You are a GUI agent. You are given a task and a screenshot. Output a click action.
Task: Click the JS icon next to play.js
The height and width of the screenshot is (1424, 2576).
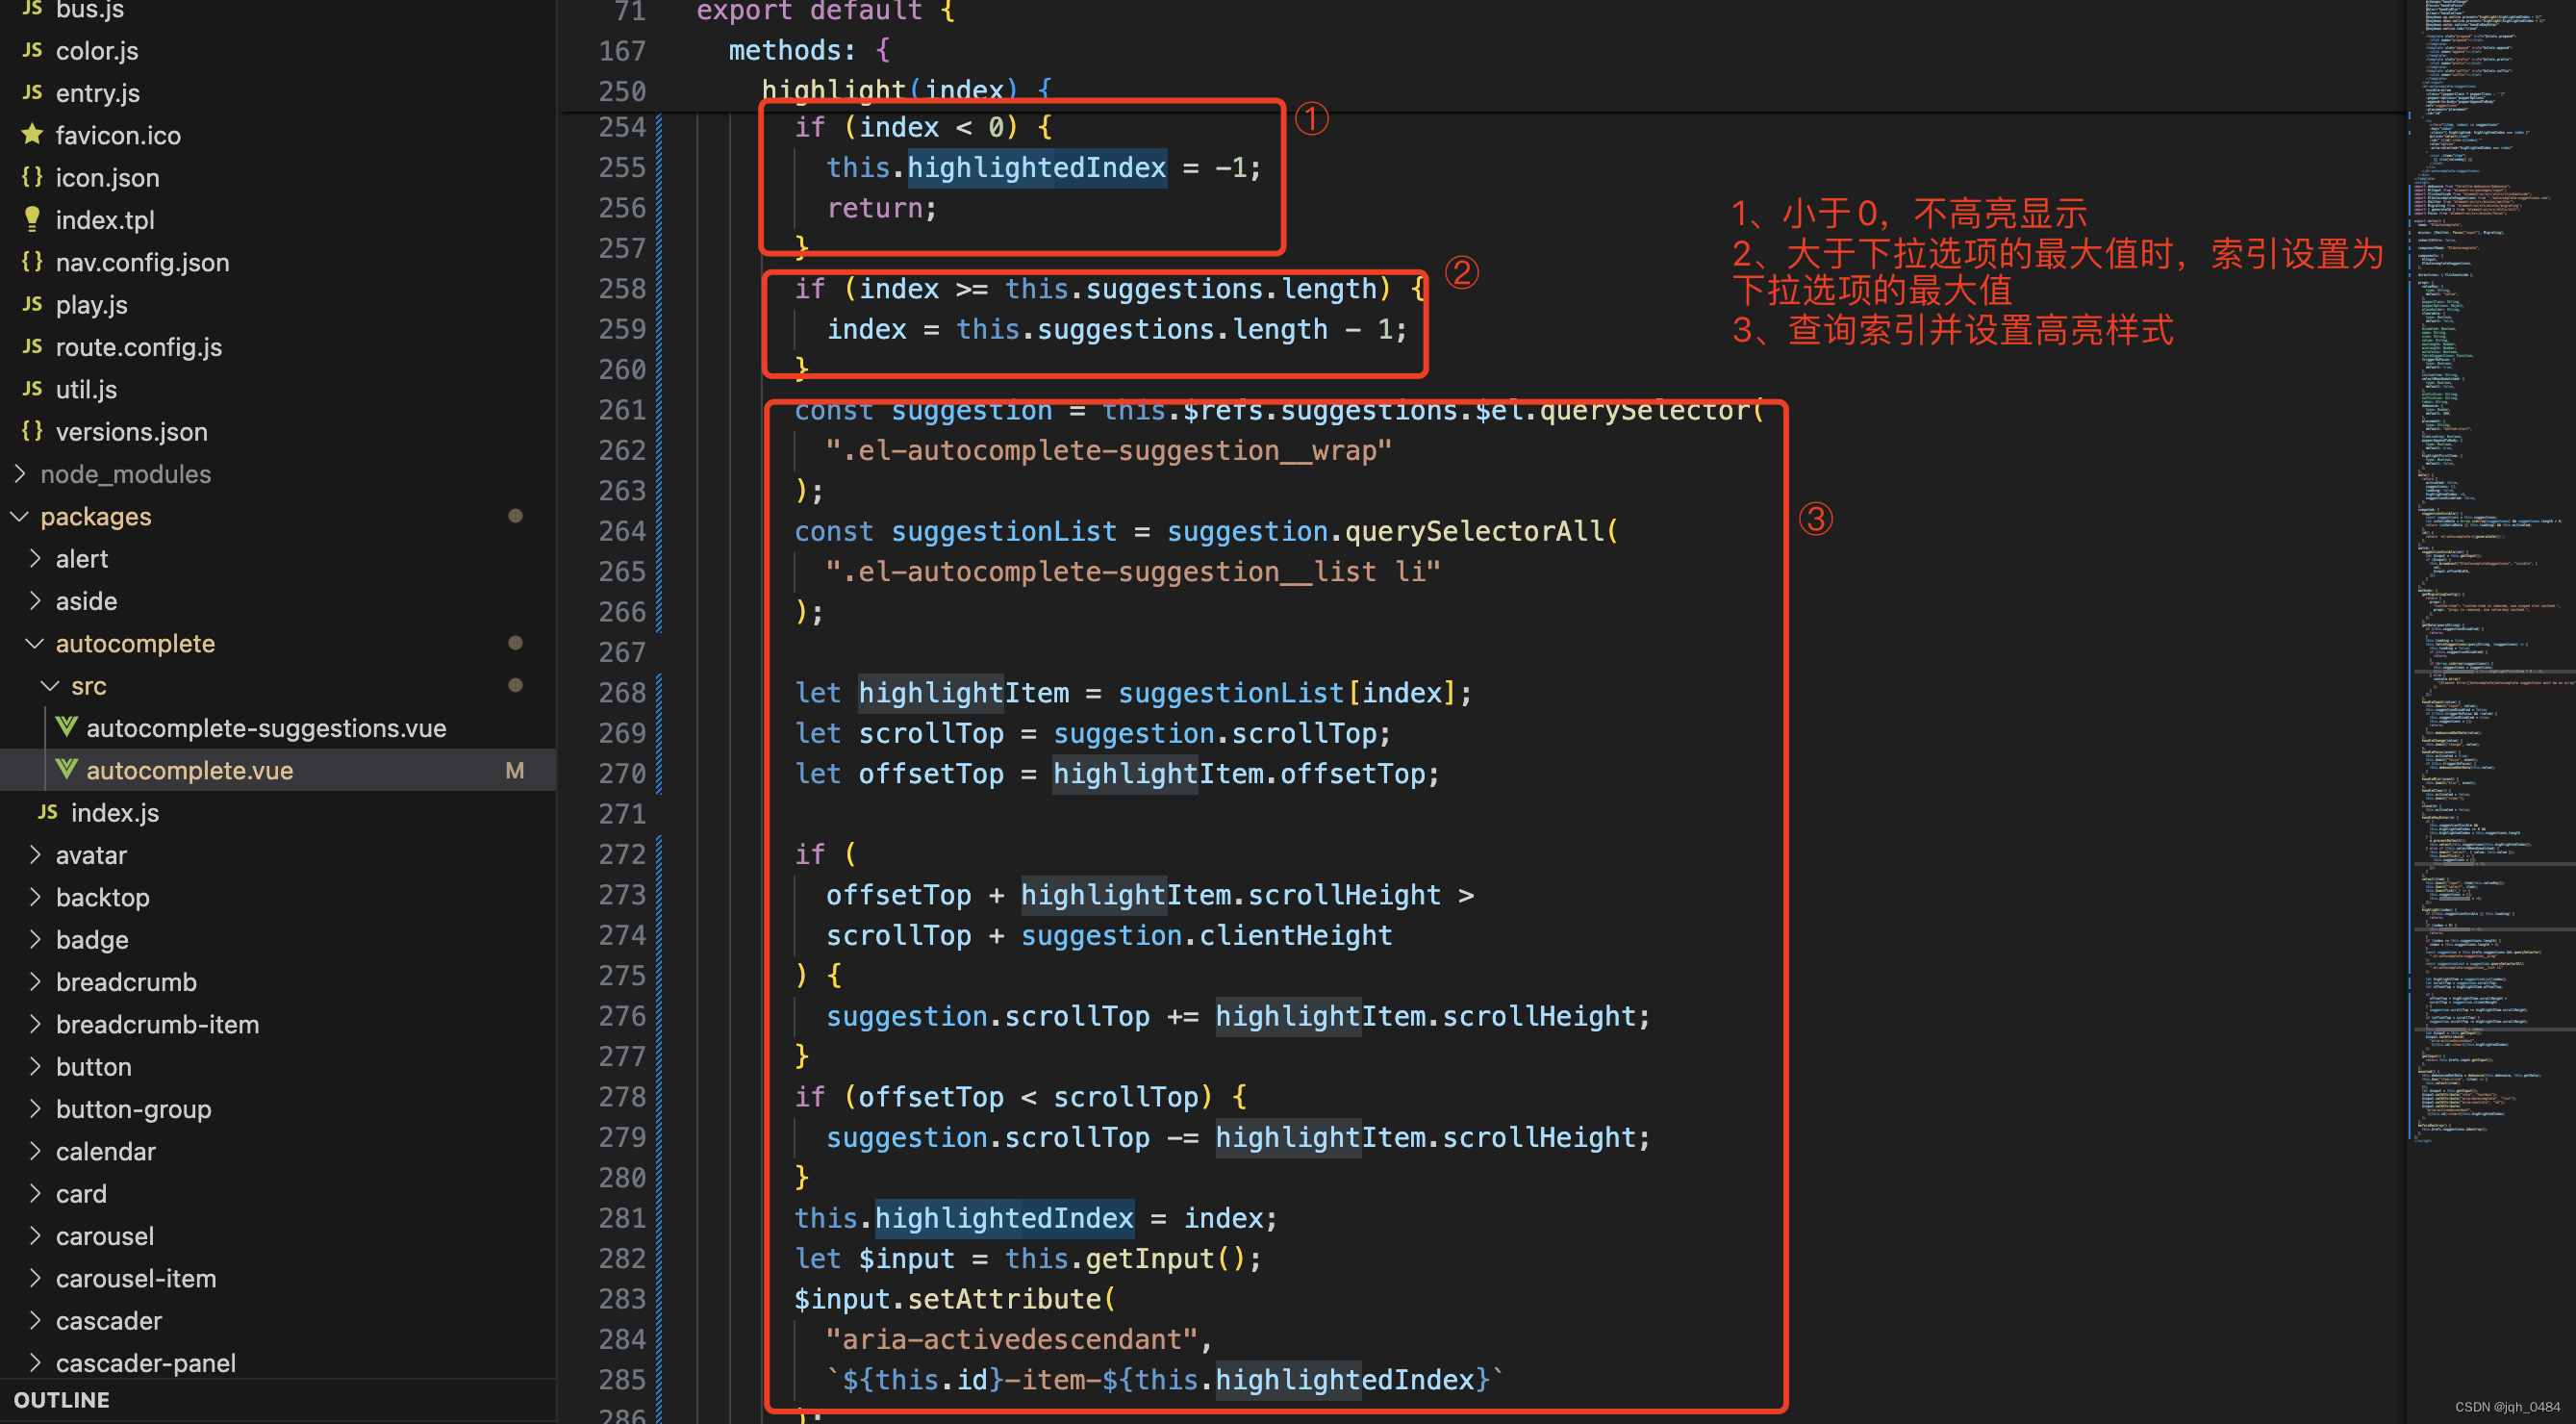point(31,304)
